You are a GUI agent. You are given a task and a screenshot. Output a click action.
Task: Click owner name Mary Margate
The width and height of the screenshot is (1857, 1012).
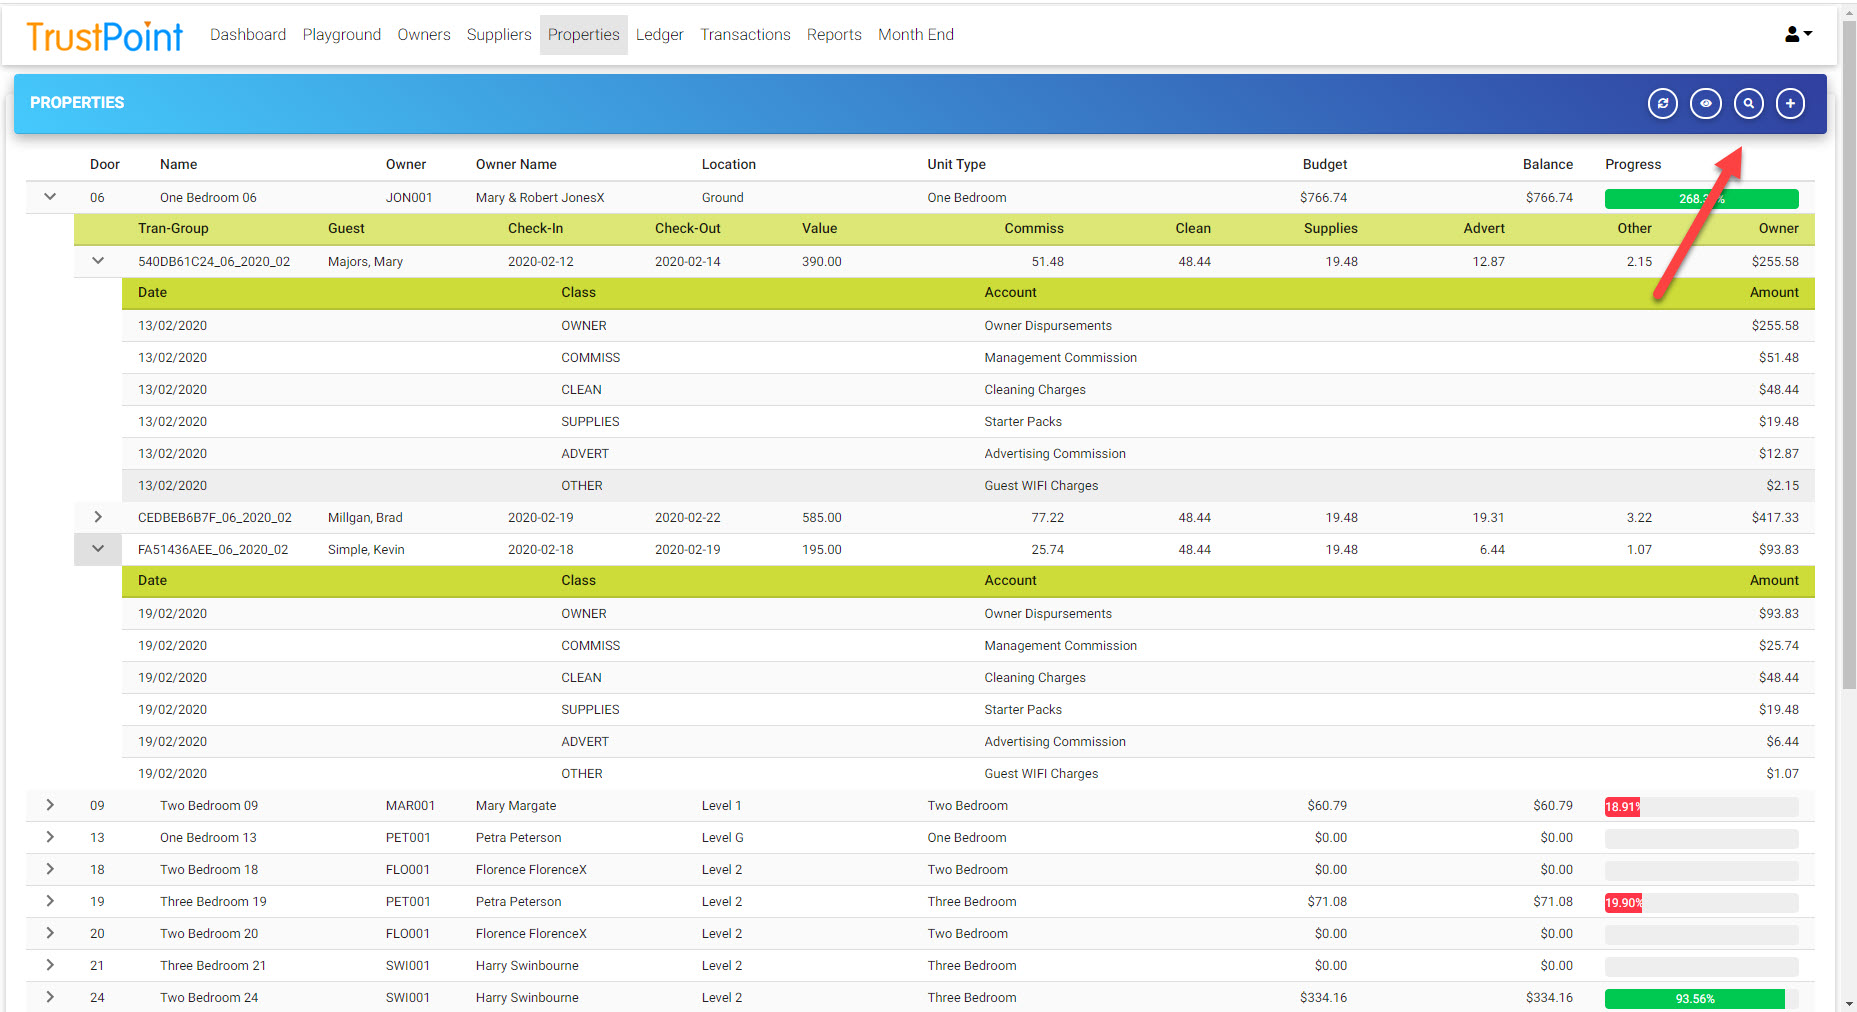click(x=516, y=805)
